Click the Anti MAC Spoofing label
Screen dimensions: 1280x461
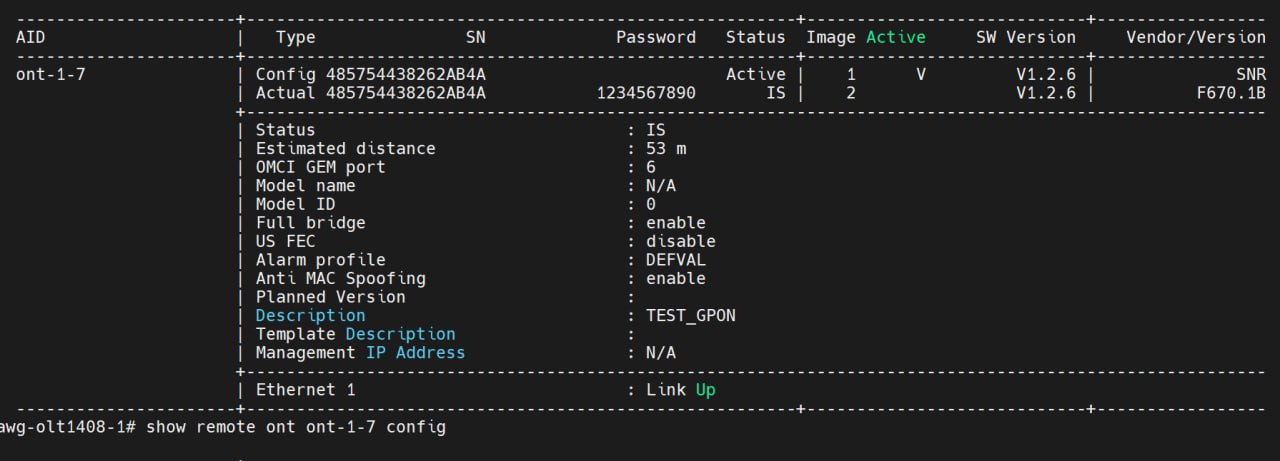(340, 278)
